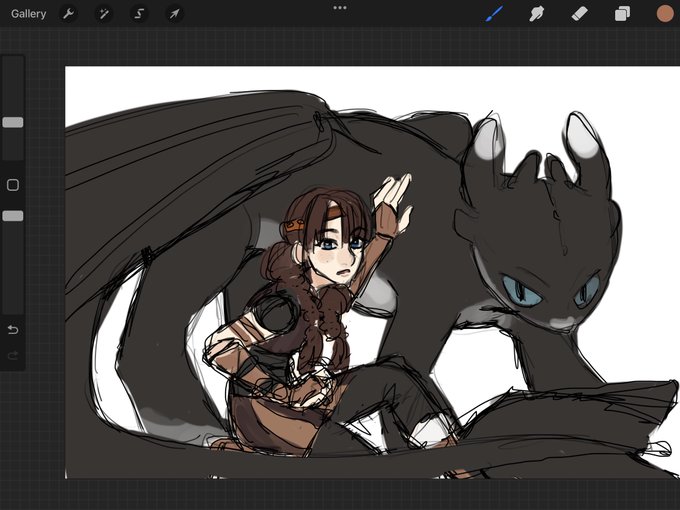Select the Eraser tool
The height and width of the screenshot is (510, 680).
(579, 14)
